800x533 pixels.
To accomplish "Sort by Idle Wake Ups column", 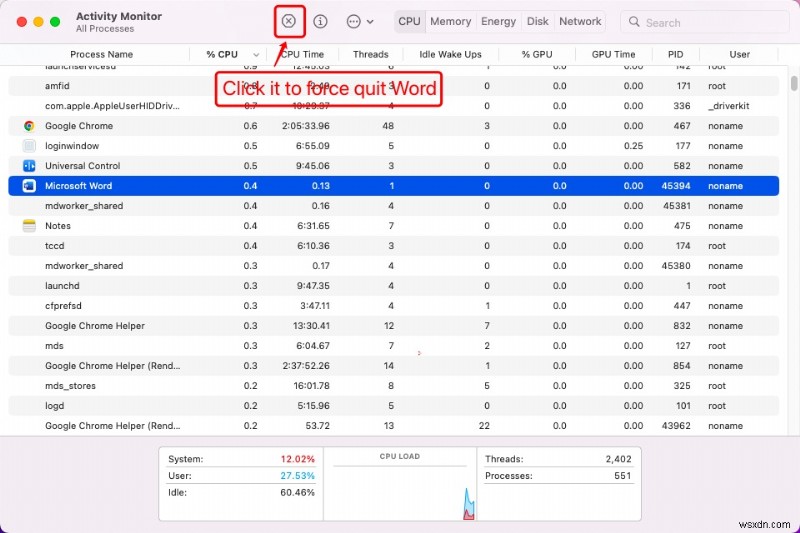I will [x=450, y=54].
